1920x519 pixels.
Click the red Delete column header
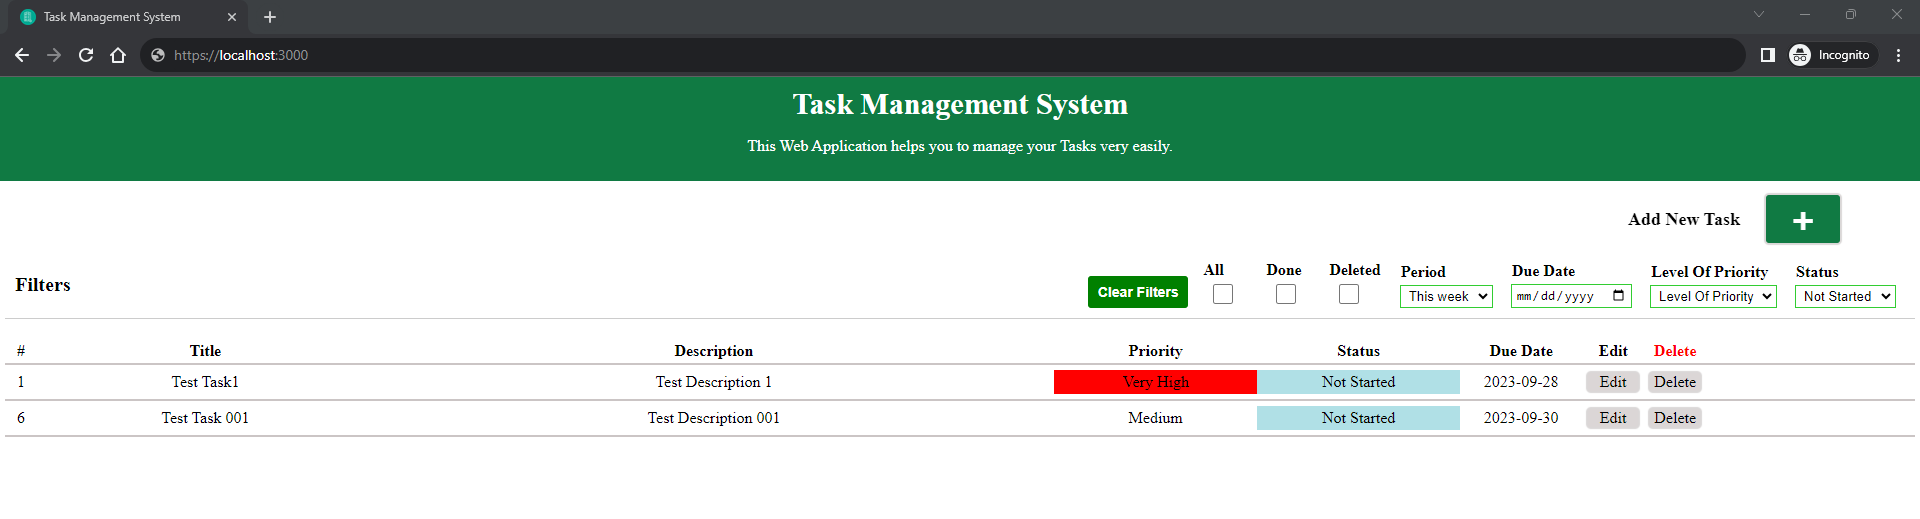tap(1675, 351)
